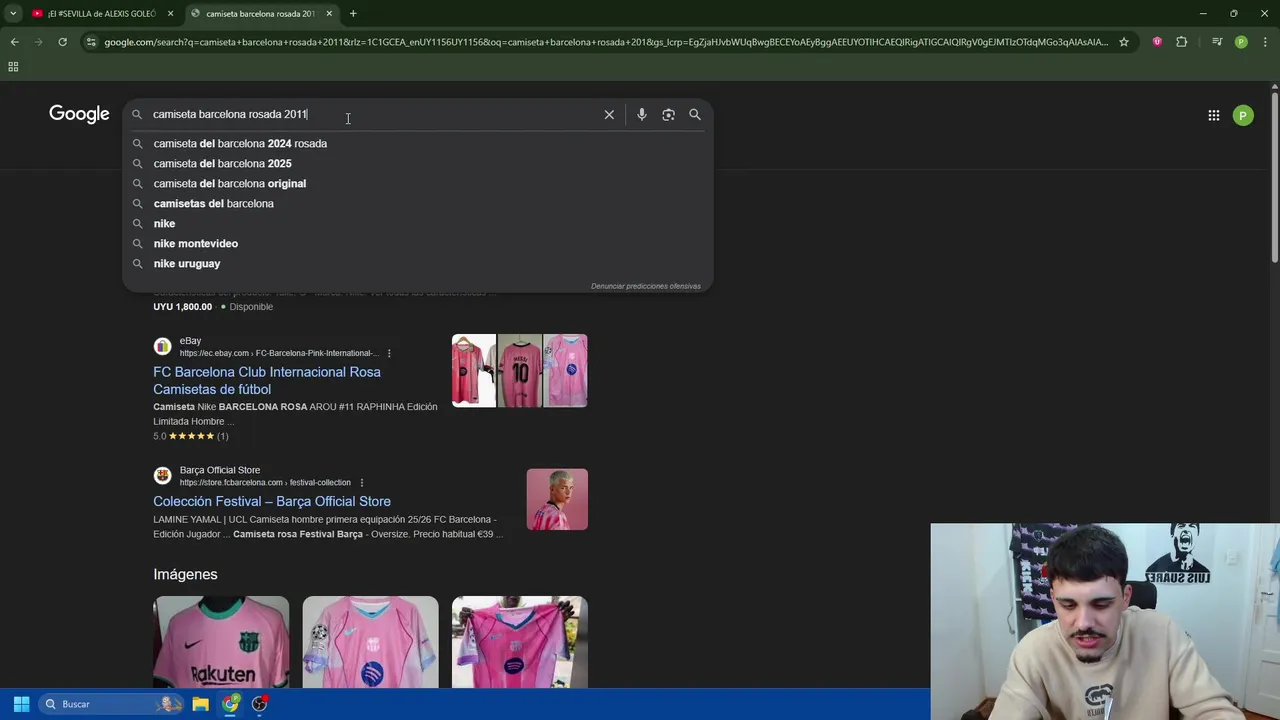This screenshot has height=720, width=1280.
Task: Open the Windows Start menu
Action: tap(21, 704)
